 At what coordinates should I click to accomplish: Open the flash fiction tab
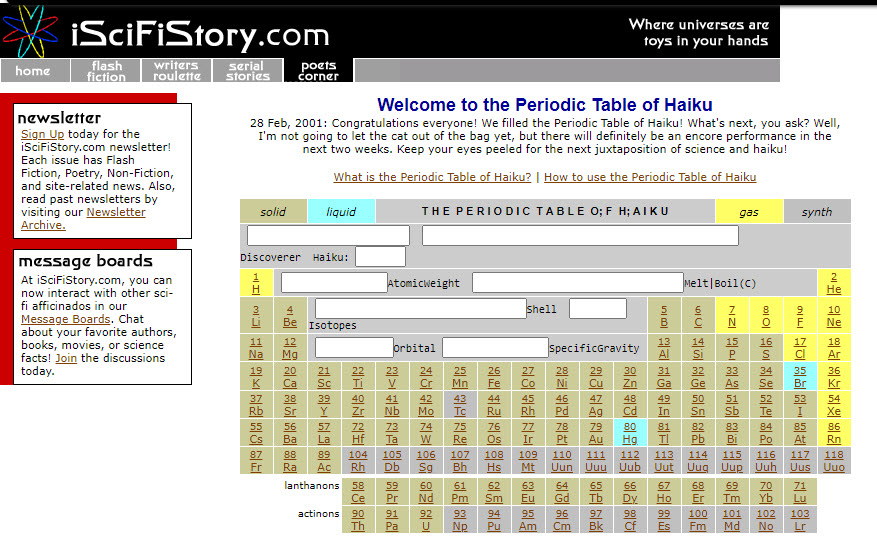pos(106,70)
